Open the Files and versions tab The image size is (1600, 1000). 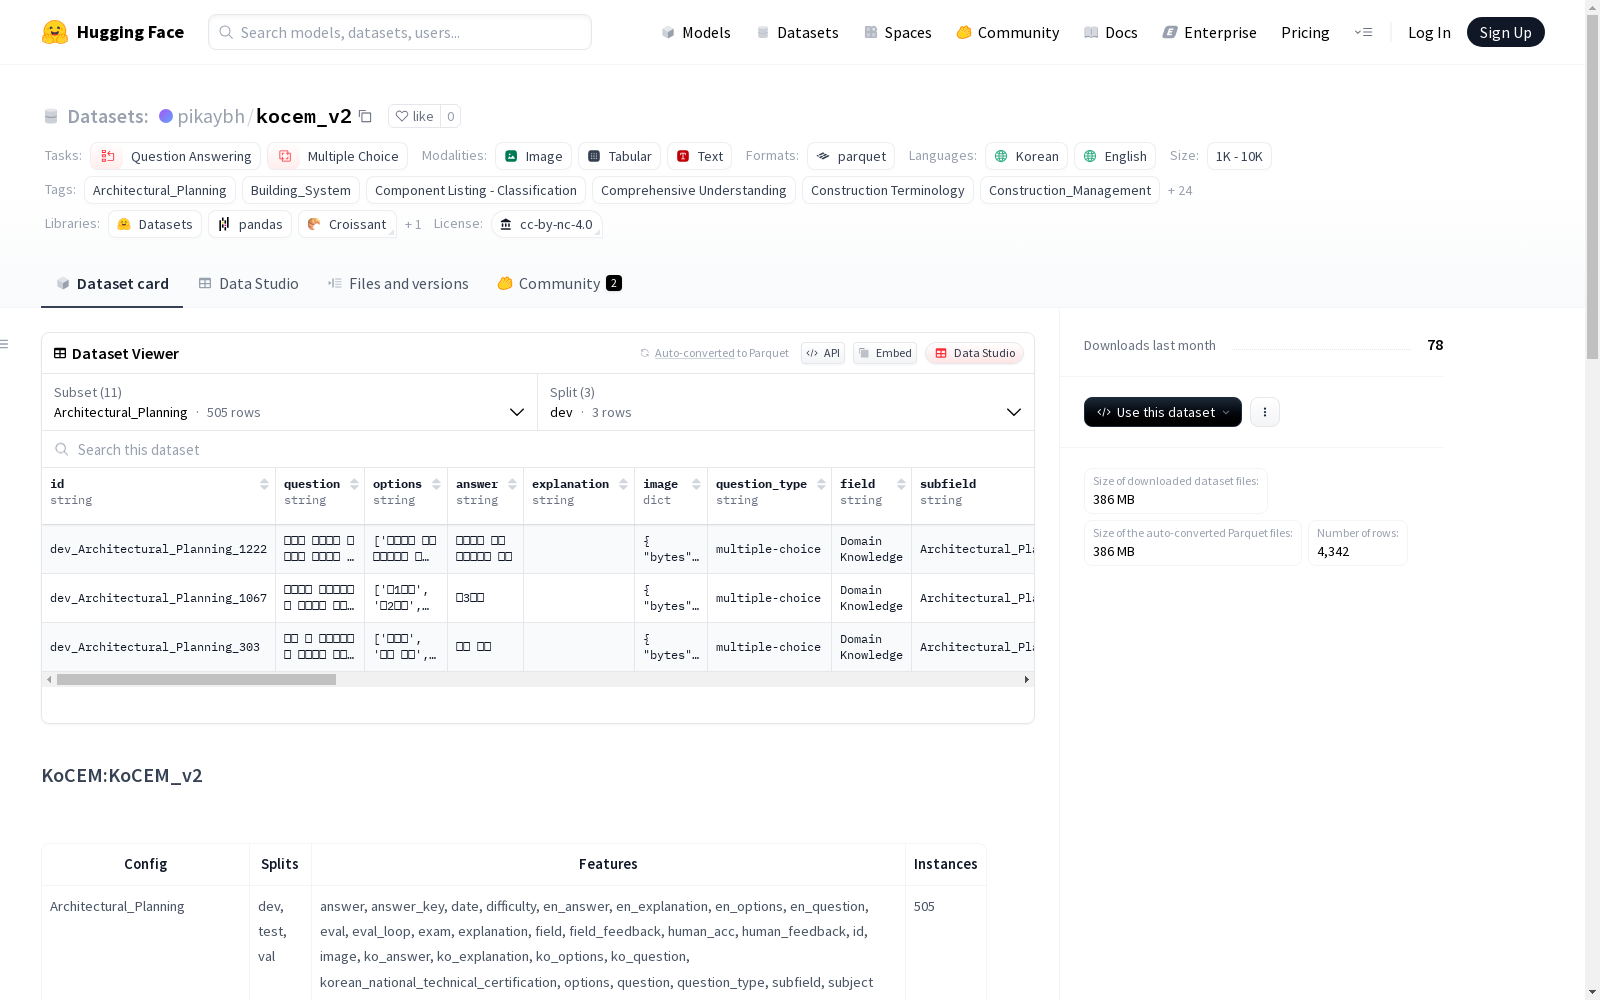tap(398, 284)
